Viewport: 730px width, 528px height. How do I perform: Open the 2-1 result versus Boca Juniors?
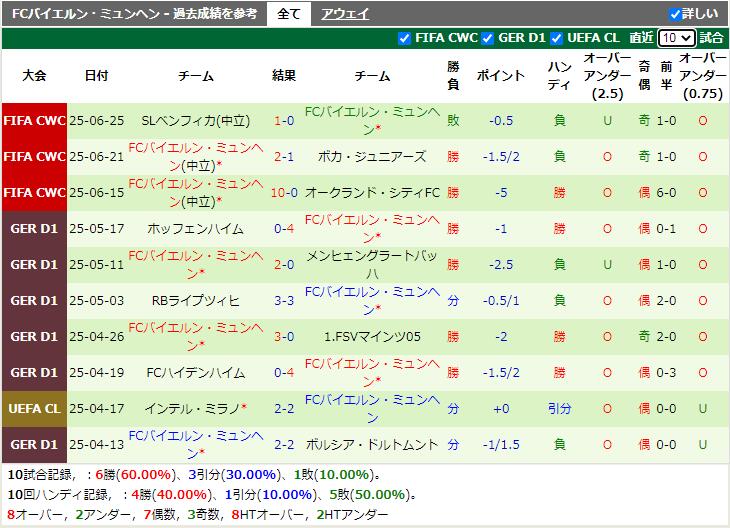pos(284,156)
